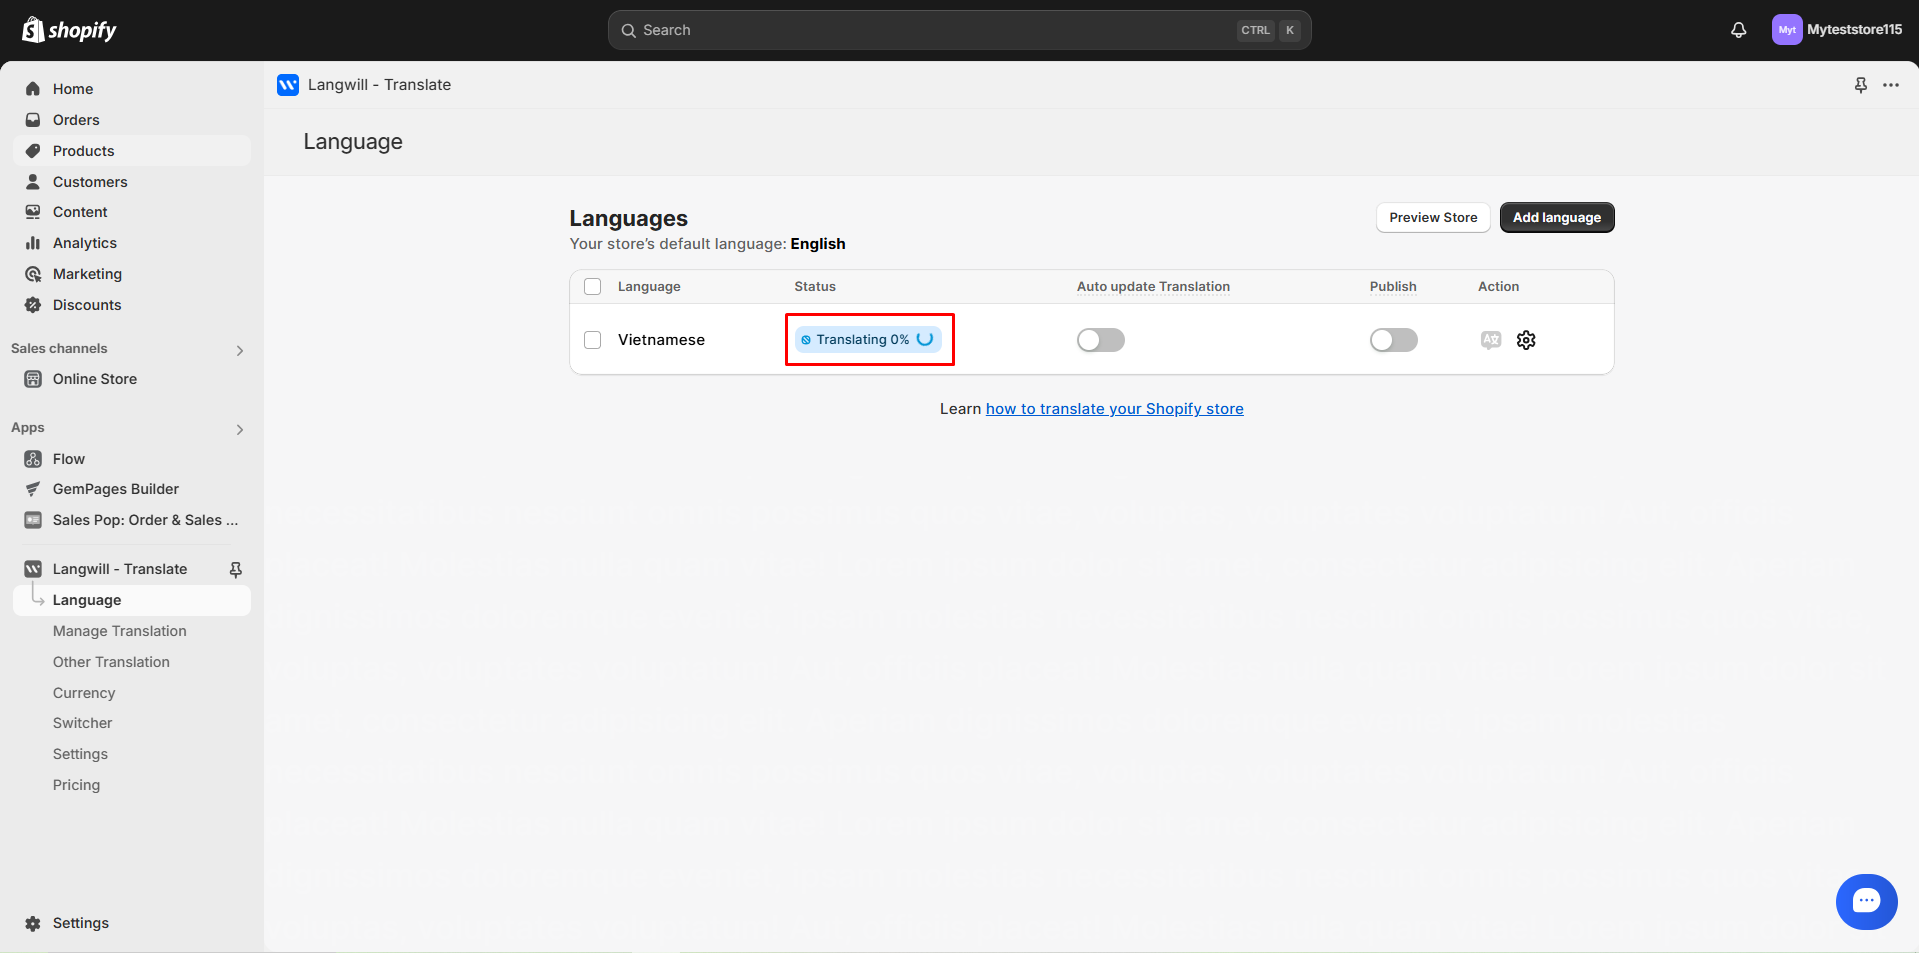Open how to translate your Shopify store link
Viewport: 1919px width, 953px height.
[1114, 409]
